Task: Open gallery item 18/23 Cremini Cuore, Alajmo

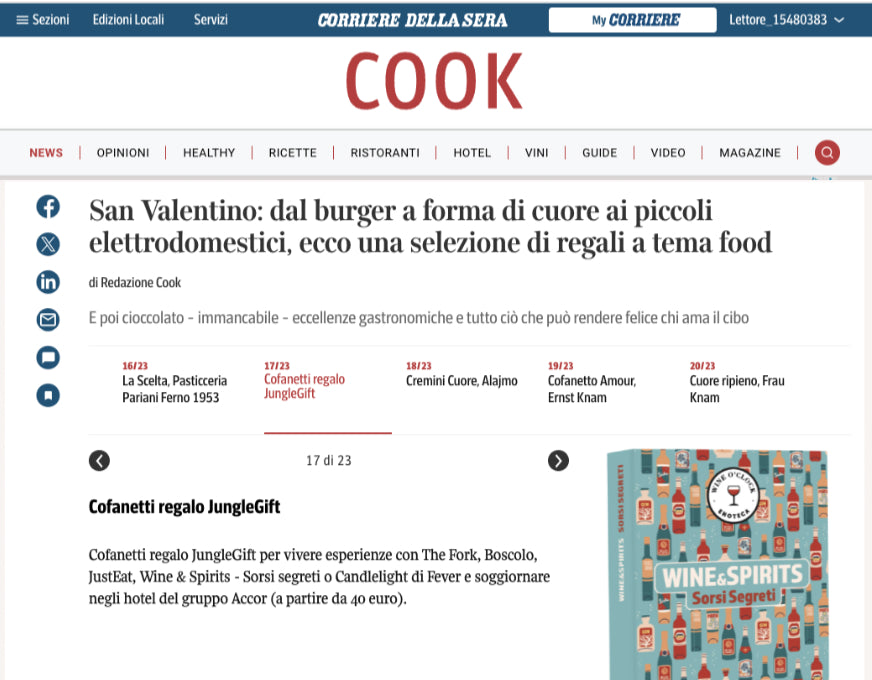Action: tap(462, 374)
